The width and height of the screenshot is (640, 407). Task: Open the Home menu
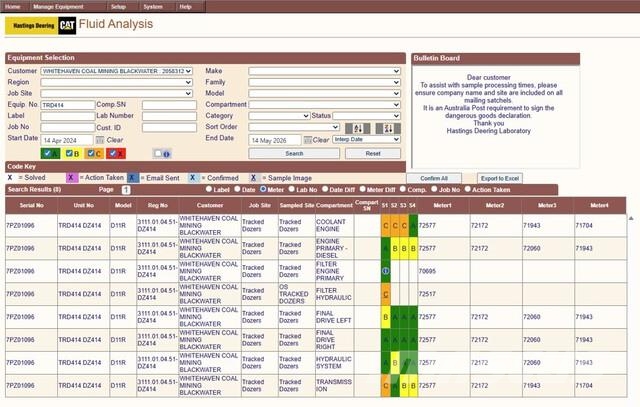pyautogui.click(x=13, y=7)
